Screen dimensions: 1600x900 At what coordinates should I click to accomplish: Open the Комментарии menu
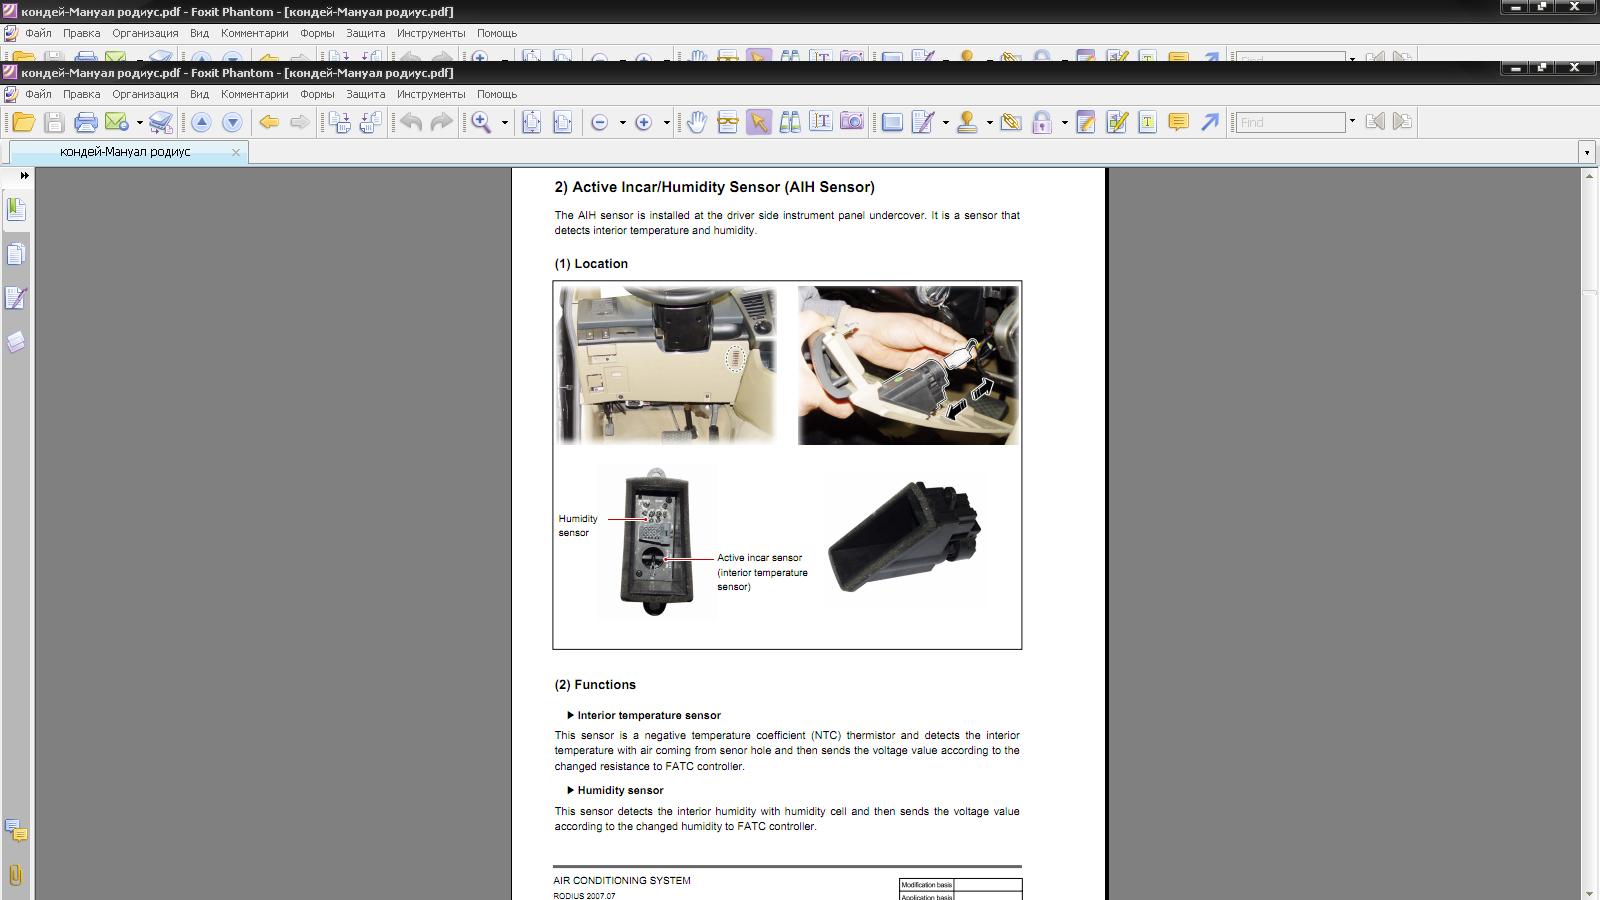click(x=254, y=94)
